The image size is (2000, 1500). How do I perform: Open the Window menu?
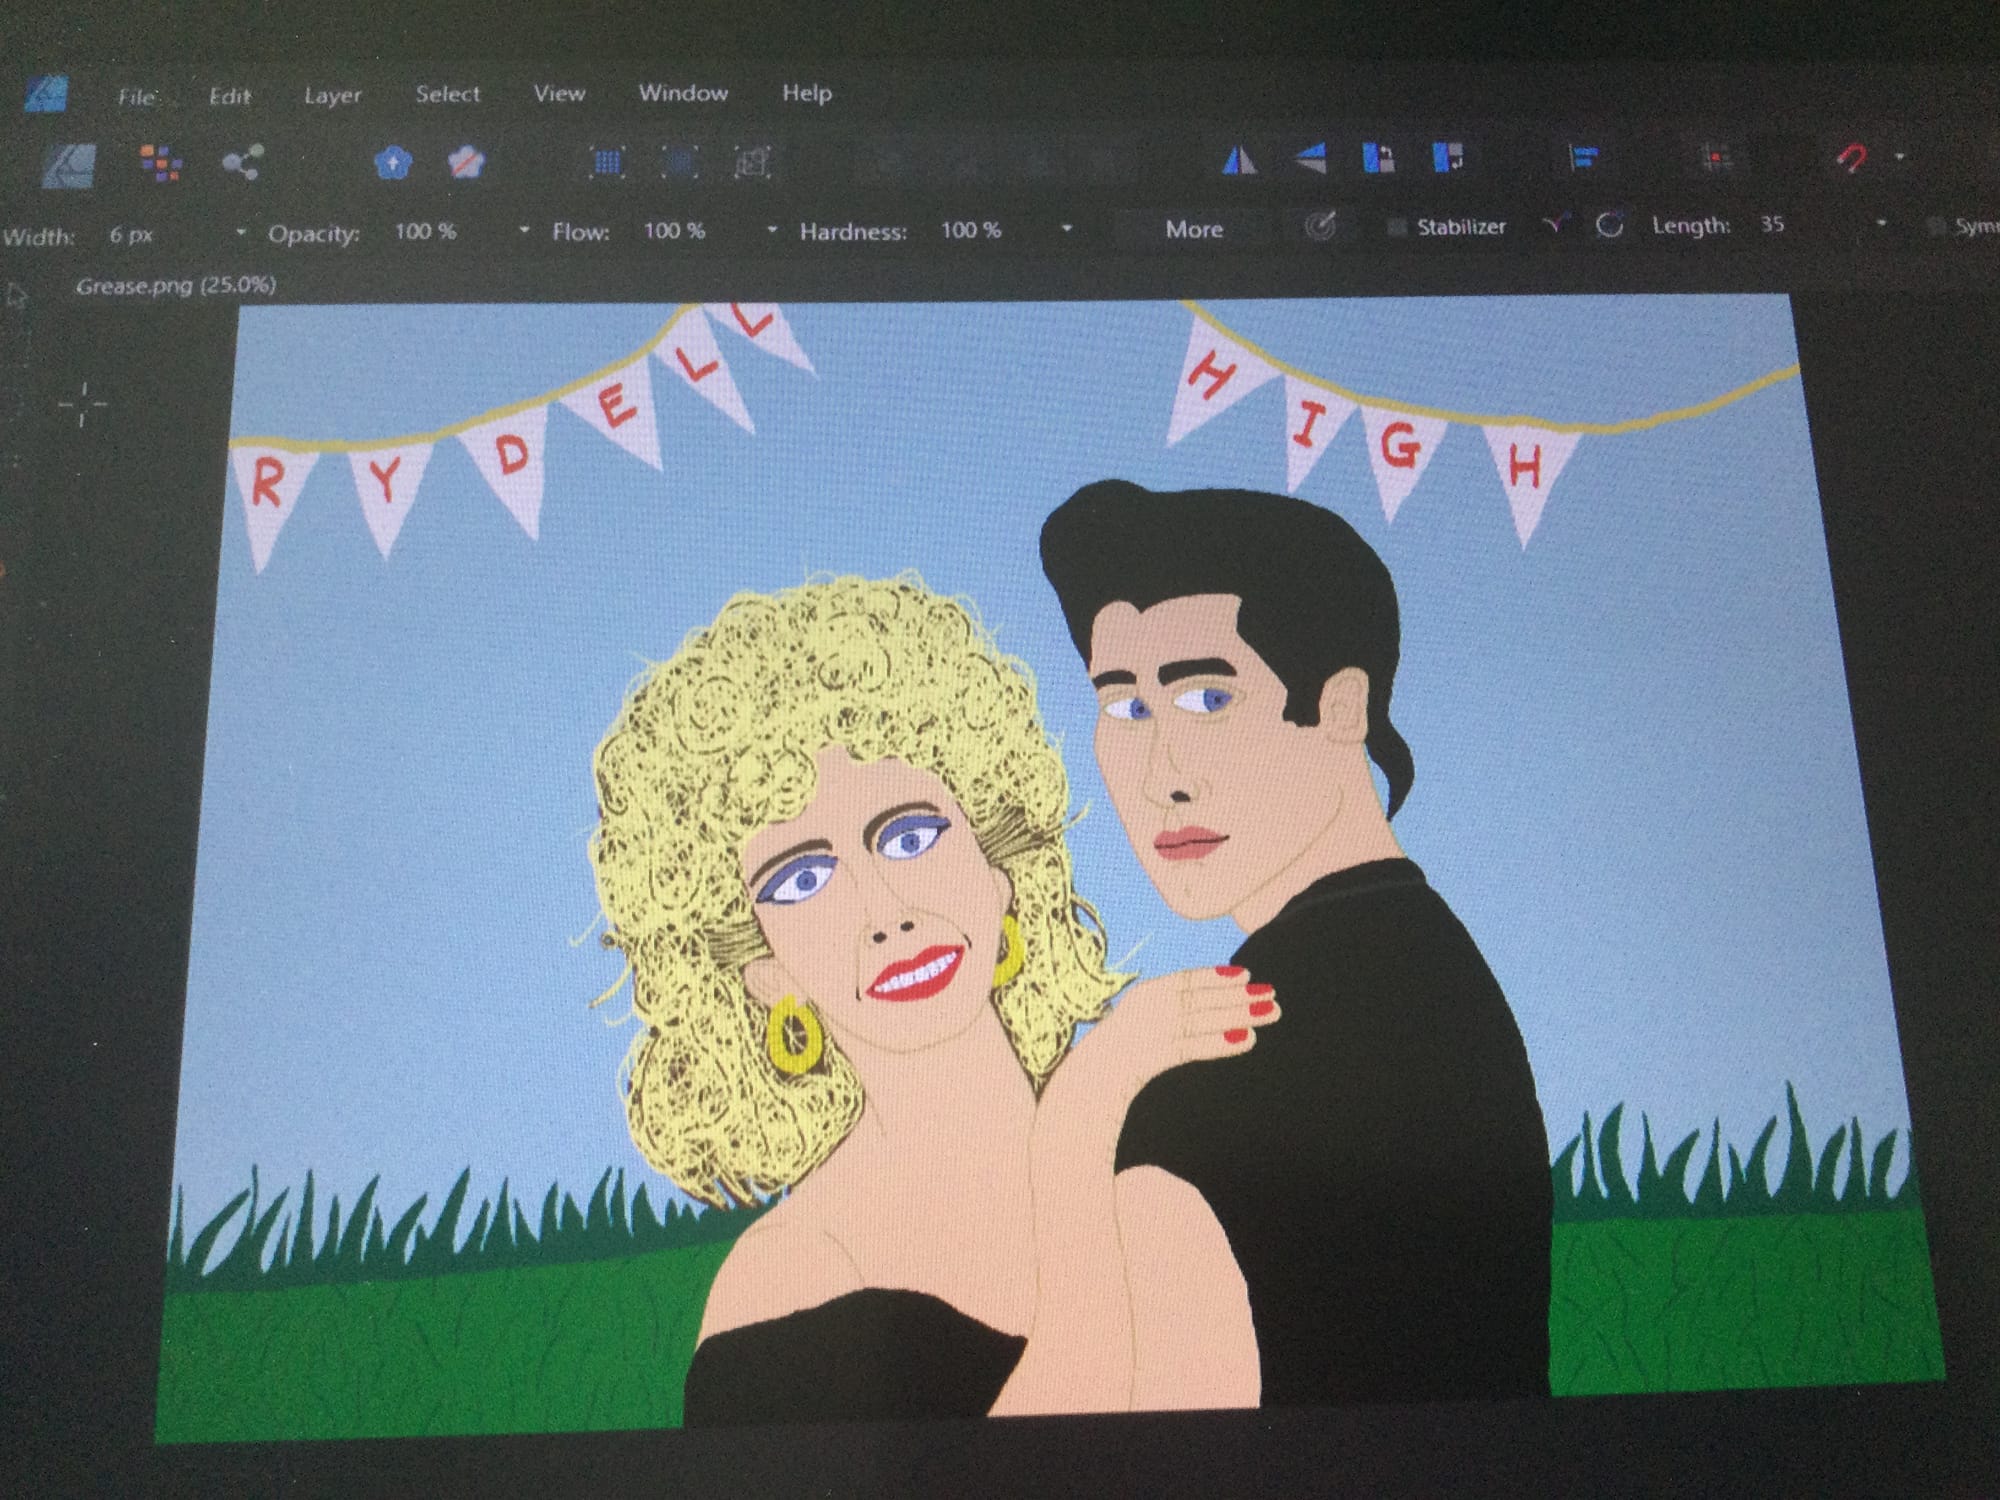click(x=683, y=93)
